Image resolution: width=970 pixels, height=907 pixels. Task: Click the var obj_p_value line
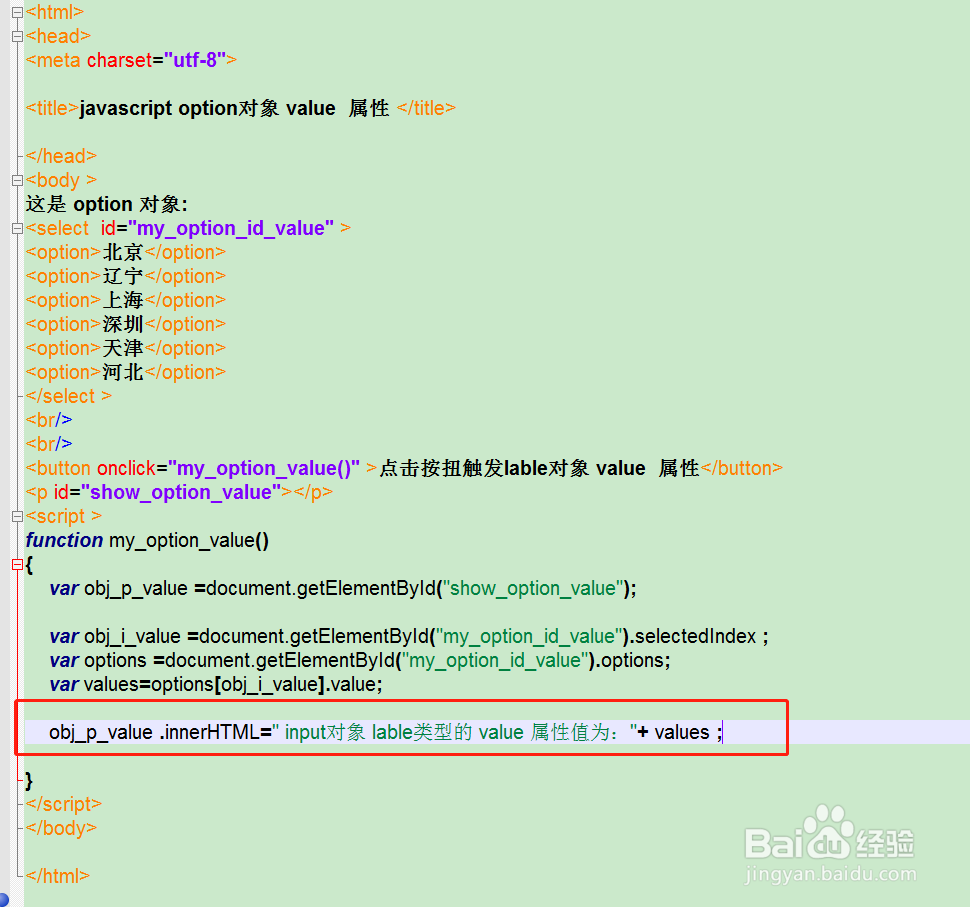point(343,588)
